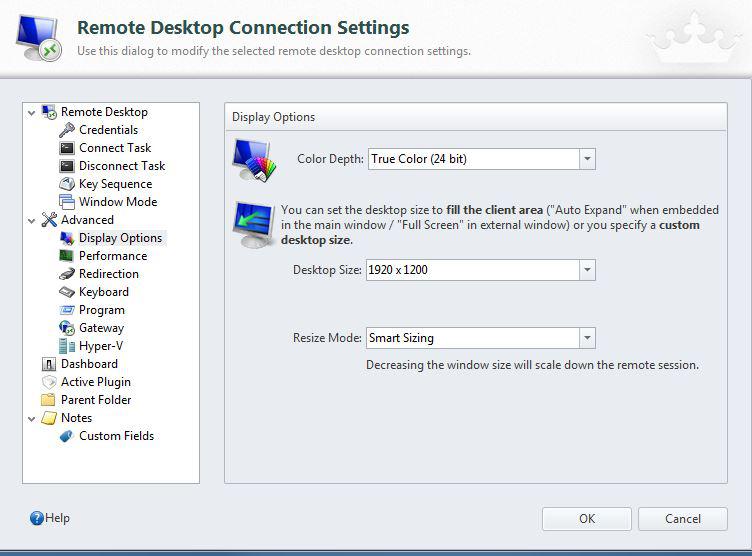Click the Credentials key icon
Screen dimensions: 752x556
pyautogui.click(x=67, y=130)
